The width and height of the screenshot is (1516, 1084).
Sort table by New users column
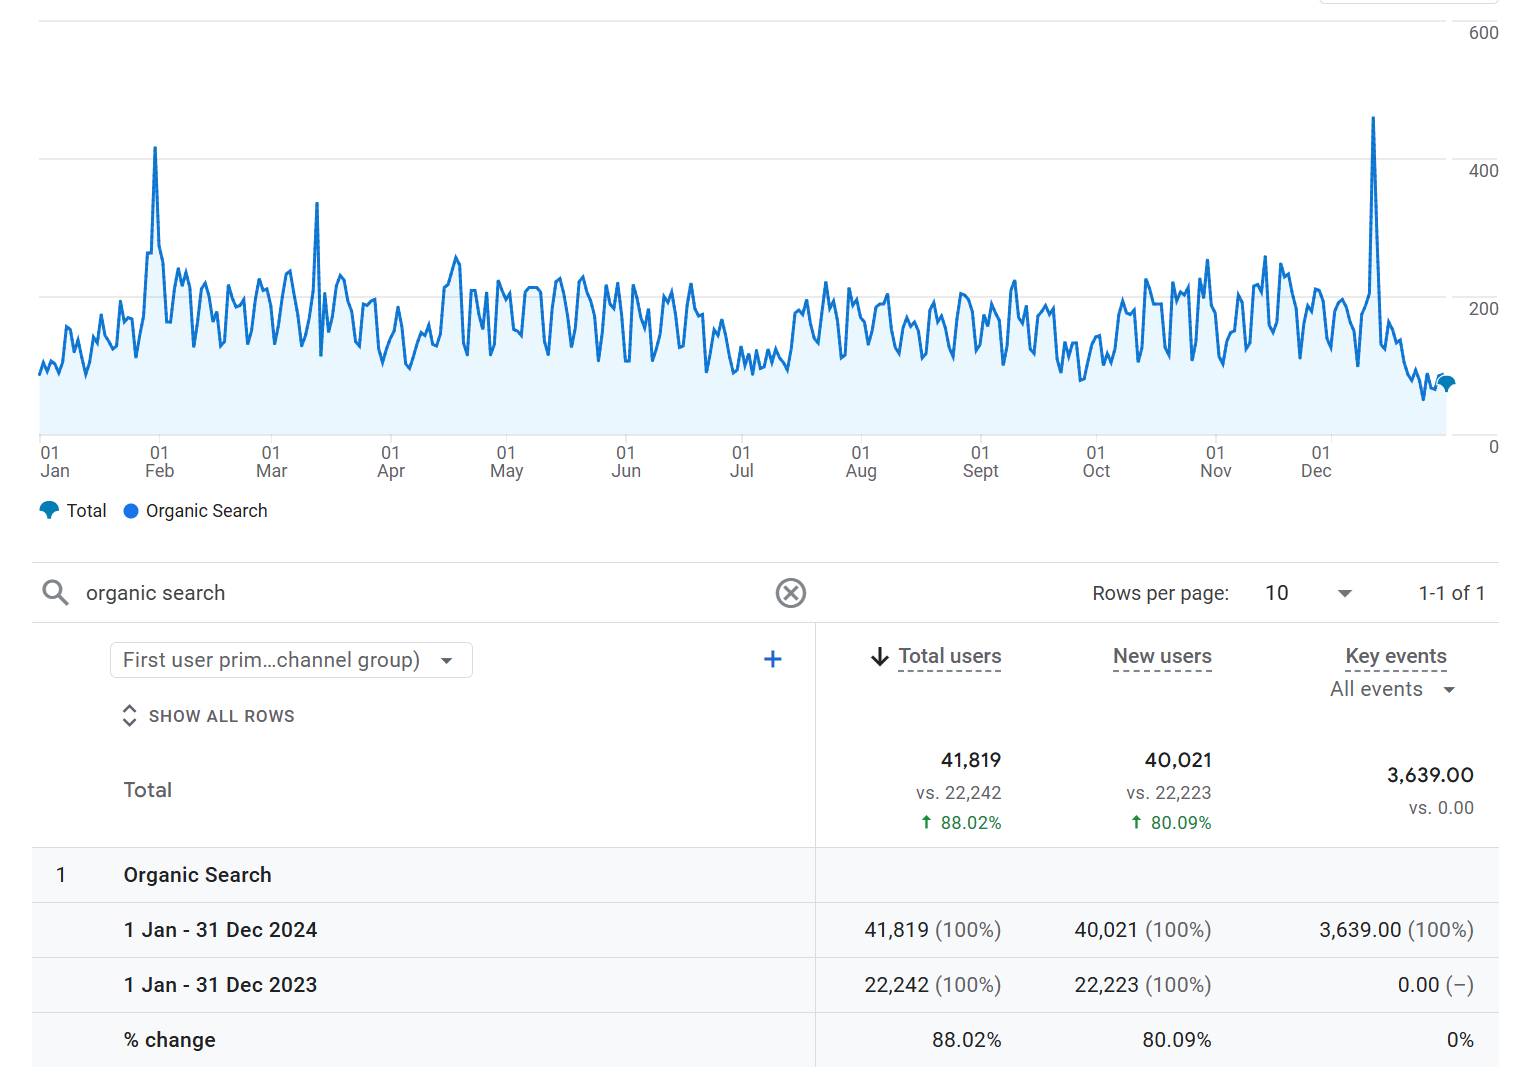[x=1162, y=656]
